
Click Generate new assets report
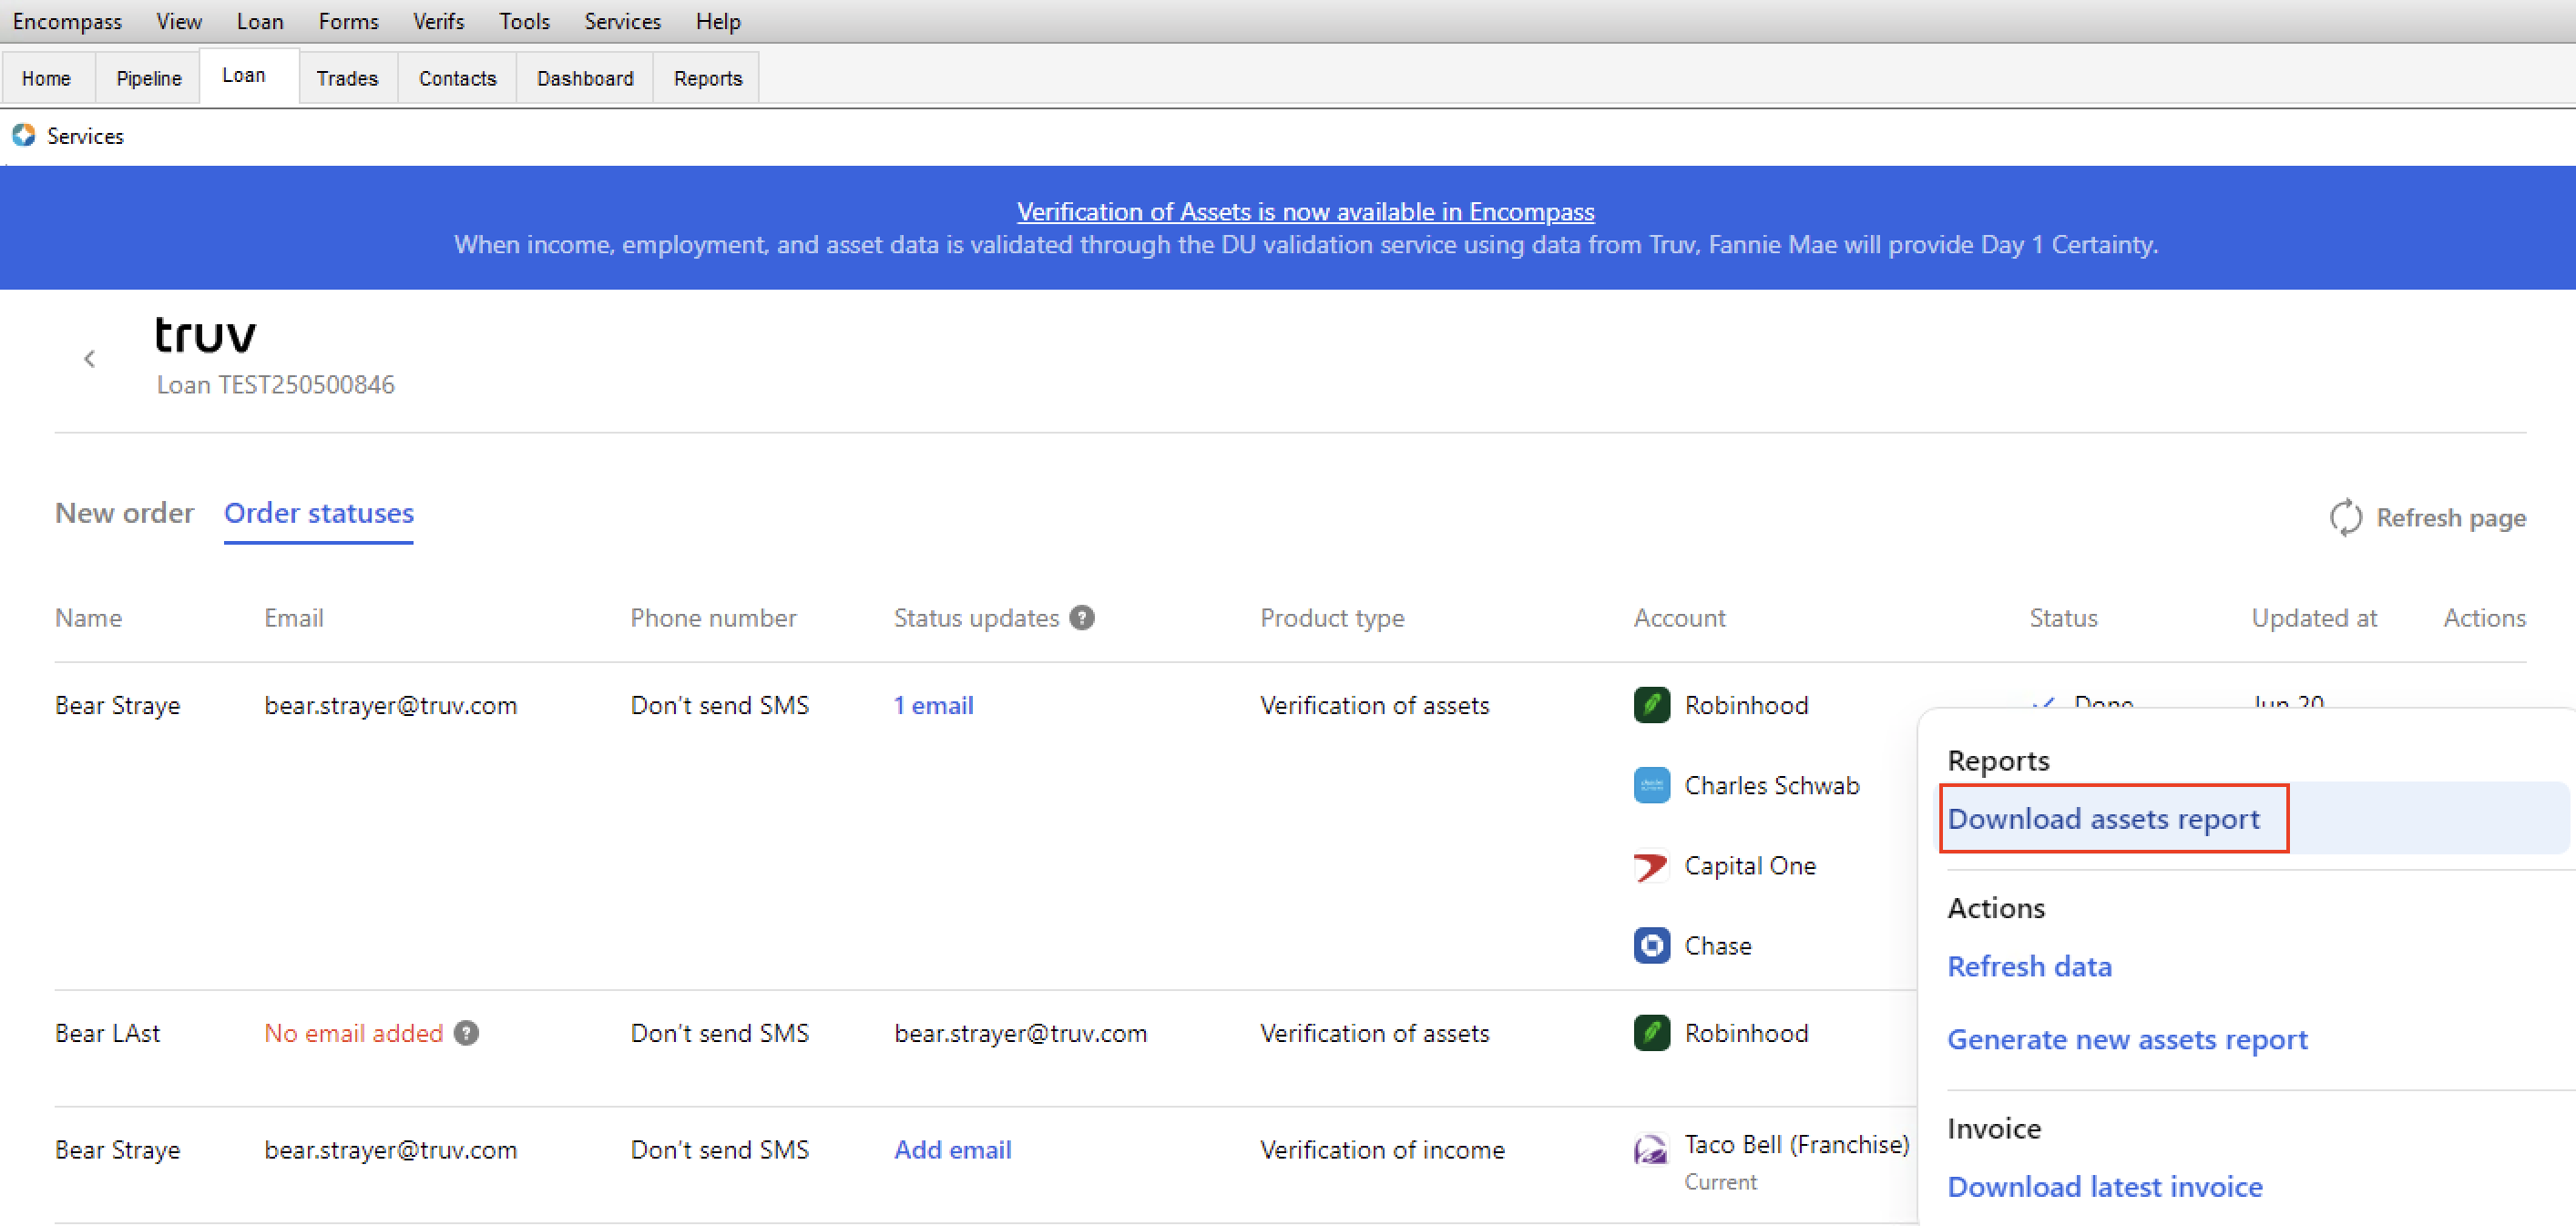point(2128,1040)
